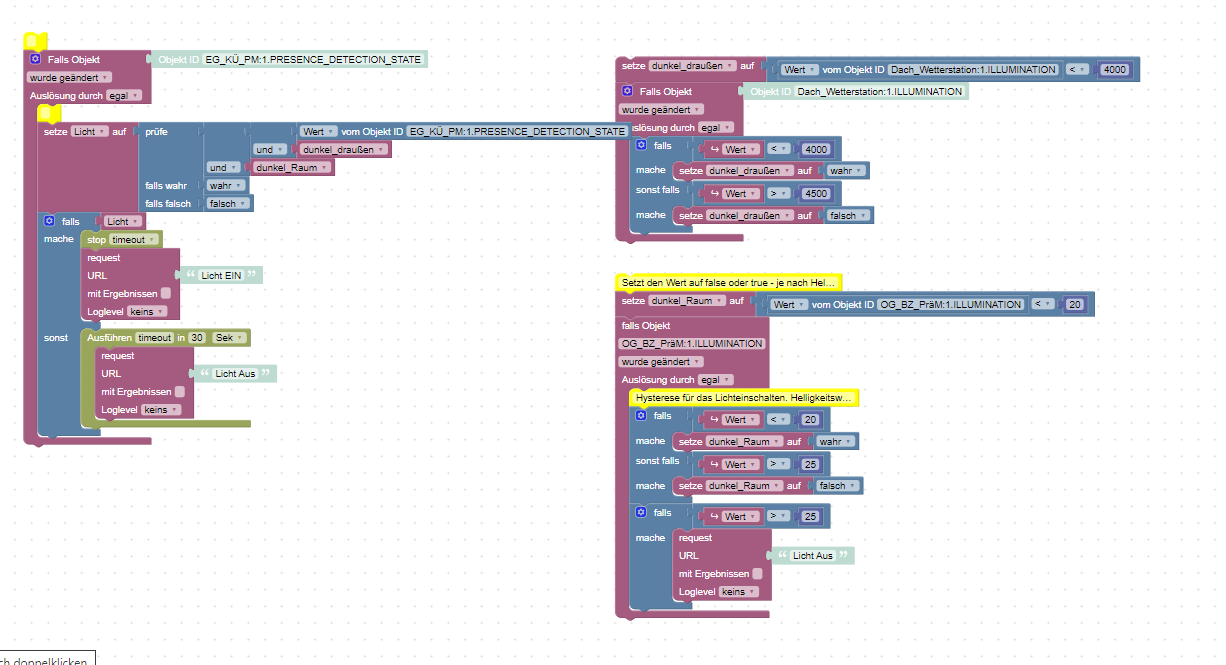This screenshot has width=1226, height=665.
Task: Select the 'Ausführen' label of timeout block
Action: 109,338
